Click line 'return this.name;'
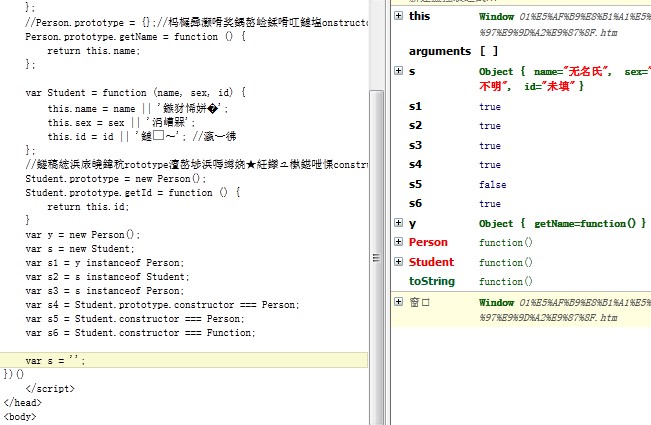This screenshot has width=651, height=425. pos(93,51)
